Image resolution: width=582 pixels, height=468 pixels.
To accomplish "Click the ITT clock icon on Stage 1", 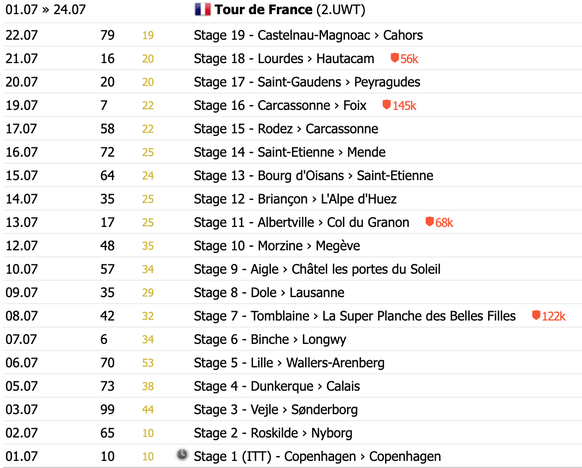I will coord(182,455).
